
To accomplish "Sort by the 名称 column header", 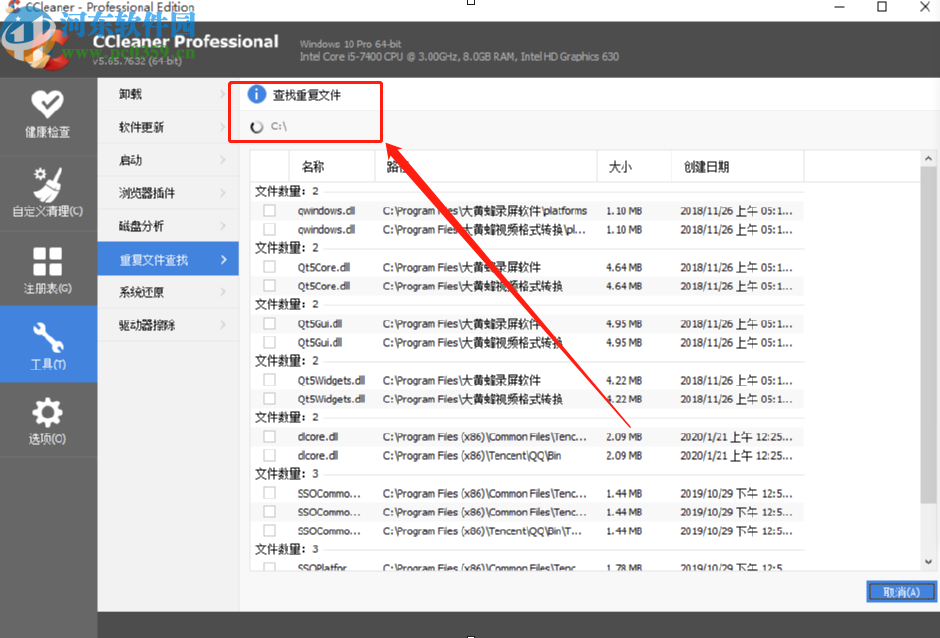I will (x=332, y=166).
